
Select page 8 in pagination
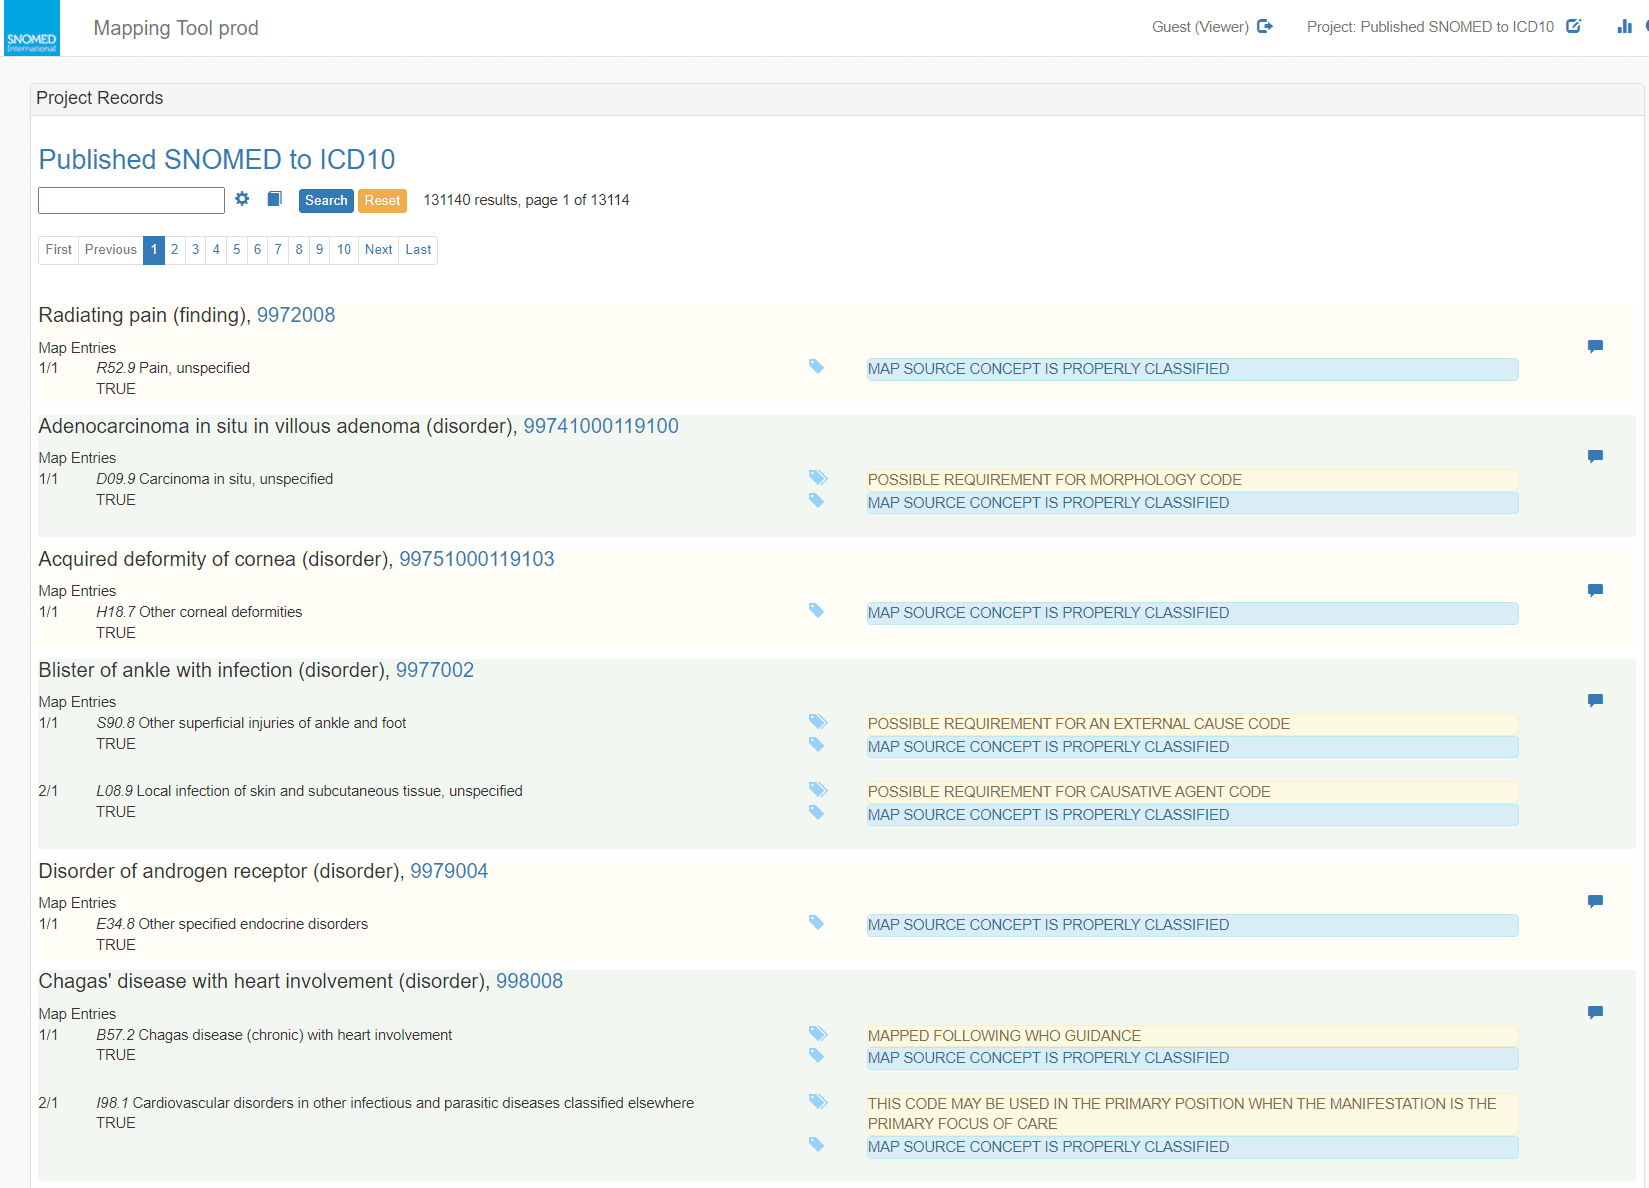[x=299, y=250]
